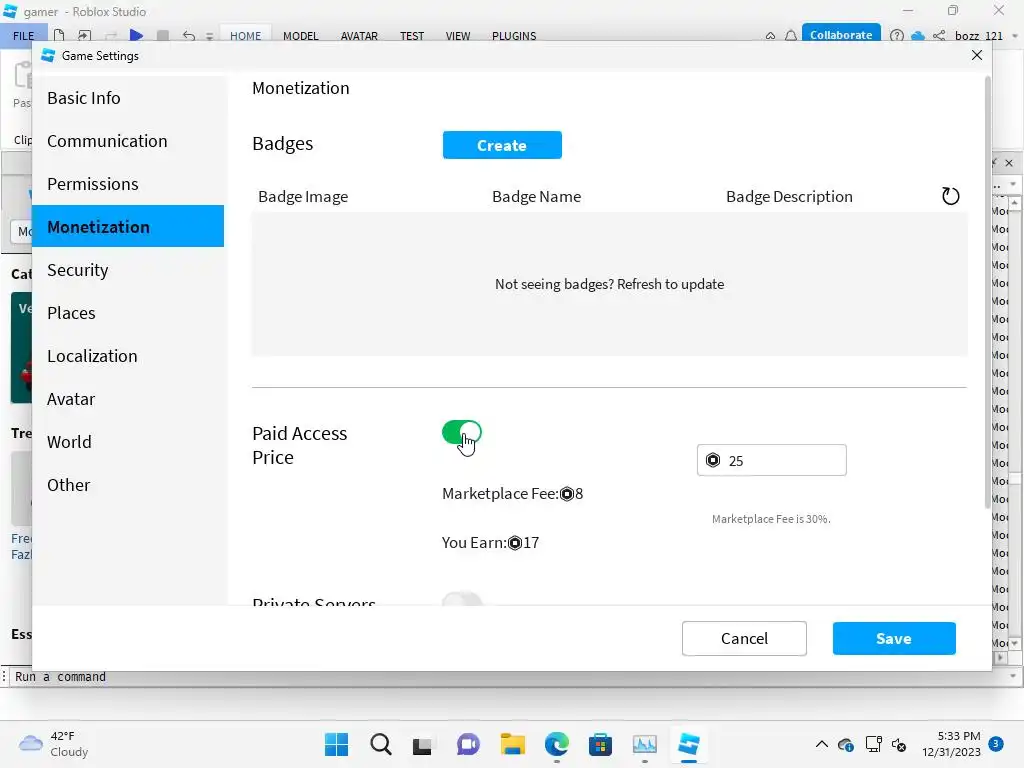This screenshot has height=768, width=1024.
Task: Open Other settings section
Action: pos(128,485)
